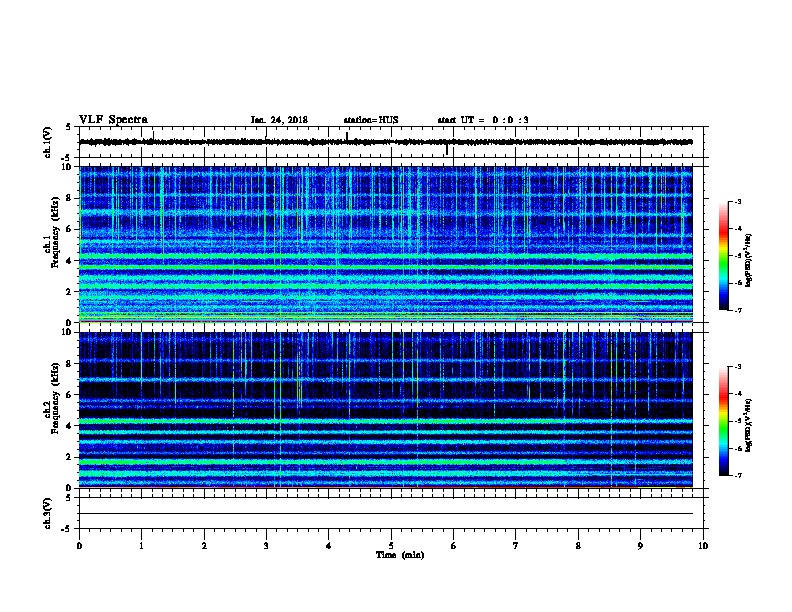792x612 pixels.
Task: Click the downward spike in ch.1 waveform
Action: click(x=447, y=150)
